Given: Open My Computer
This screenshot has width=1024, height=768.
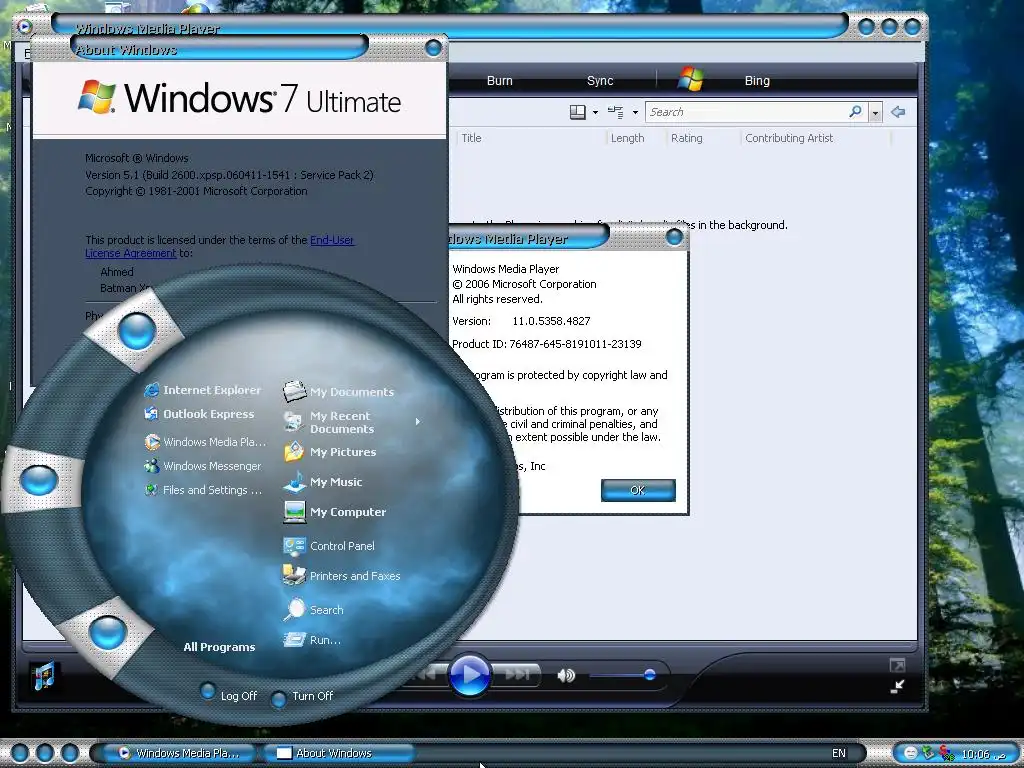Looking at the screenshot, I should 334,512.
